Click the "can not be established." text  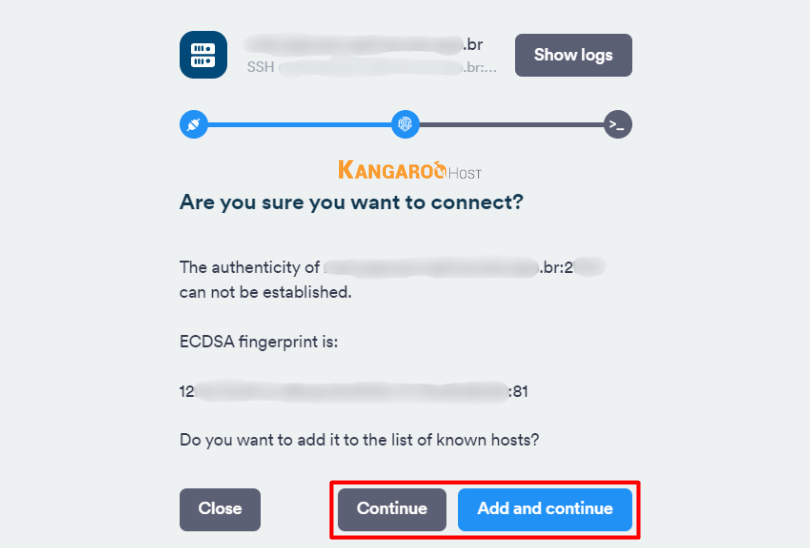pos(265,294)
